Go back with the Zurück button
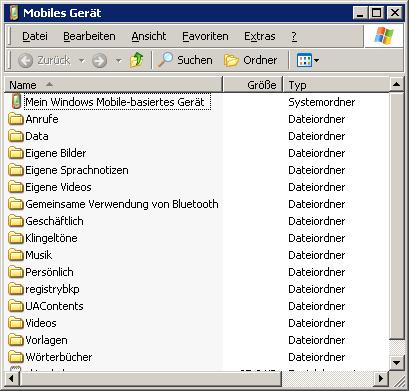409x391 pixels. pyautogui.click(x=44, y=60)
